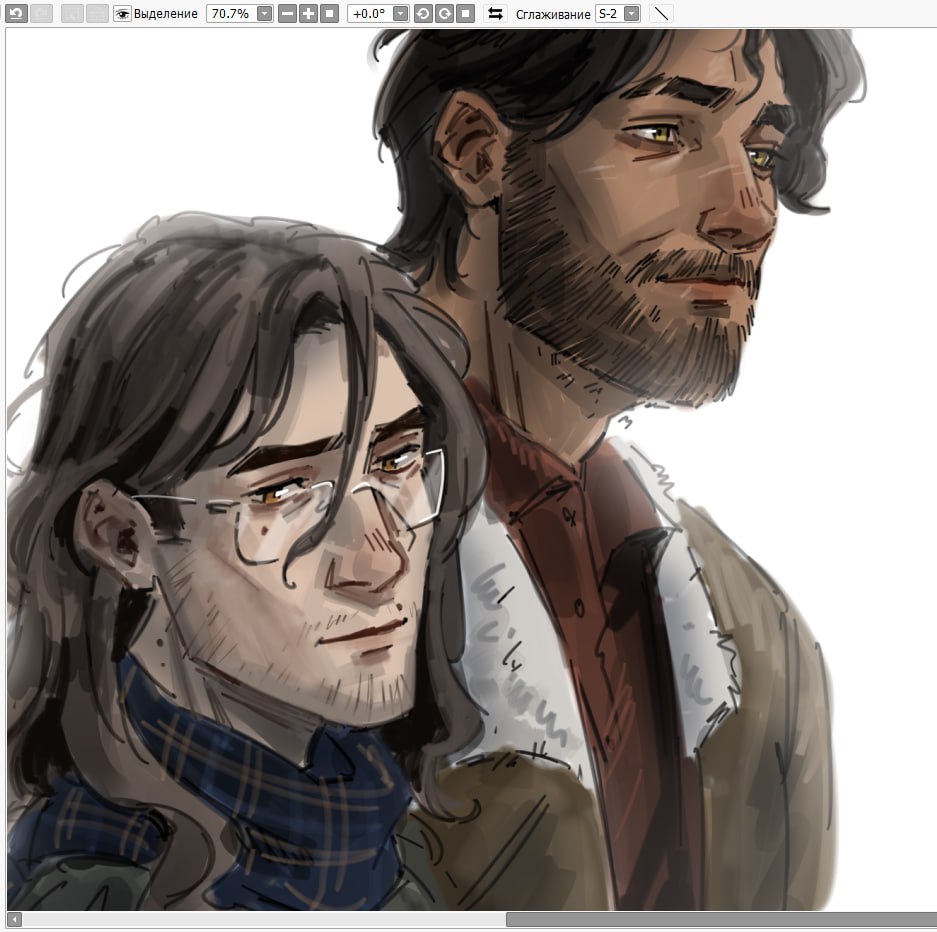This screenshot has height=932, width=937.
Task: Open the rotation angle dropdown
Action: [401, 13]
